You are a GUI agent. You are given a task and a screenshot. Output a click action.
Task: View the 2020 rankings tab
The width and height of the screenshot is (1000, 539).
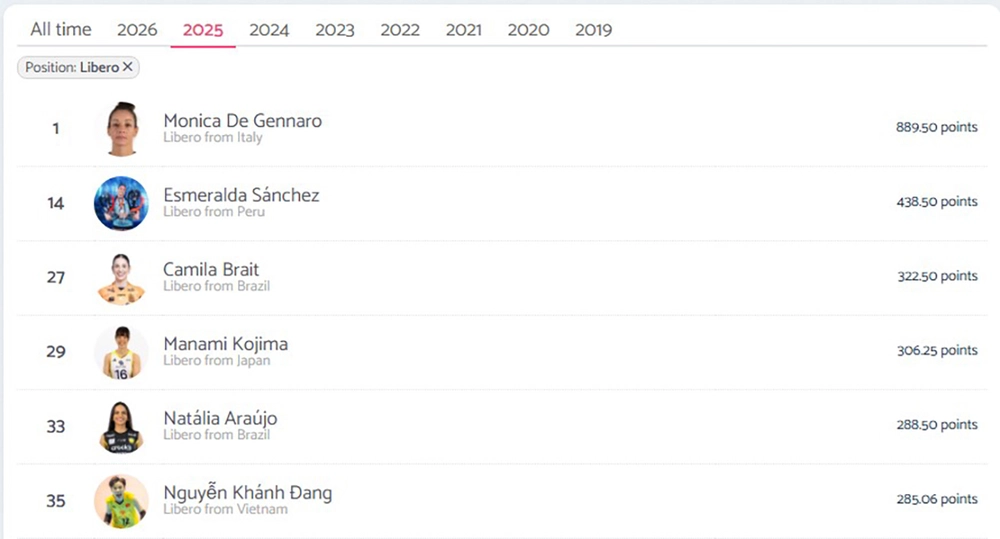tap(528, 30)
